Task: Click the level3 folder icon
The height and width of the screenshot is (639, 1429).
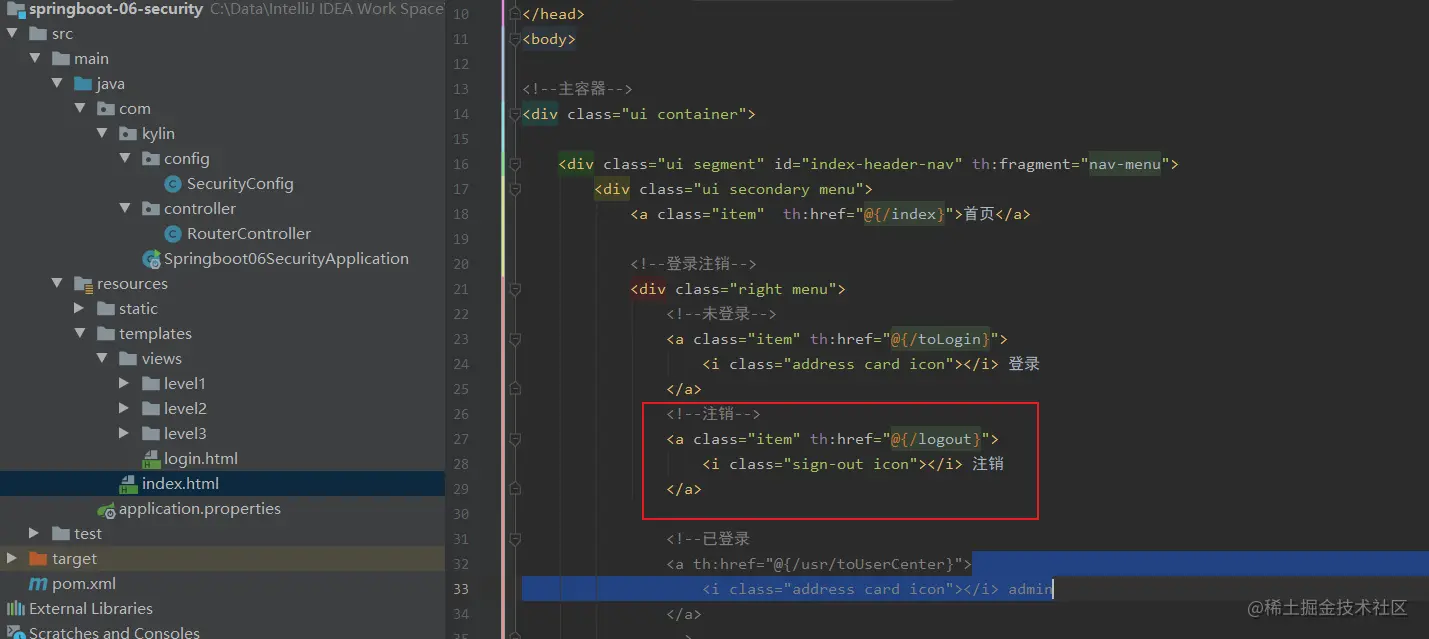Action: point(151,434)
